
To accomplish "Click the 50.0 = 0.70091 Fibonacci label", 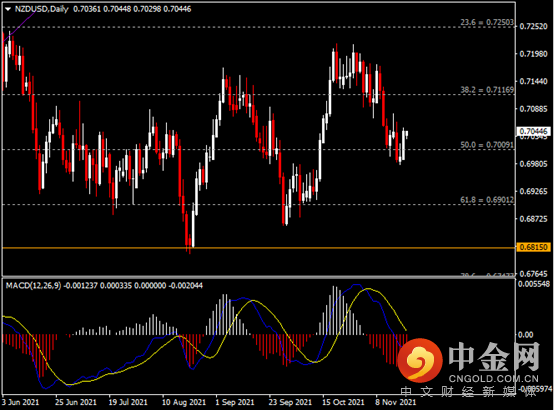I will coord(487,145).
